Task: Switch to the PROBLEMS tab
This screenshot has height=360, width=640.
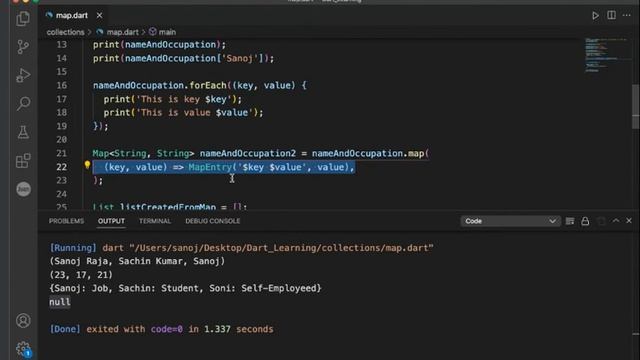Action: 66,221
